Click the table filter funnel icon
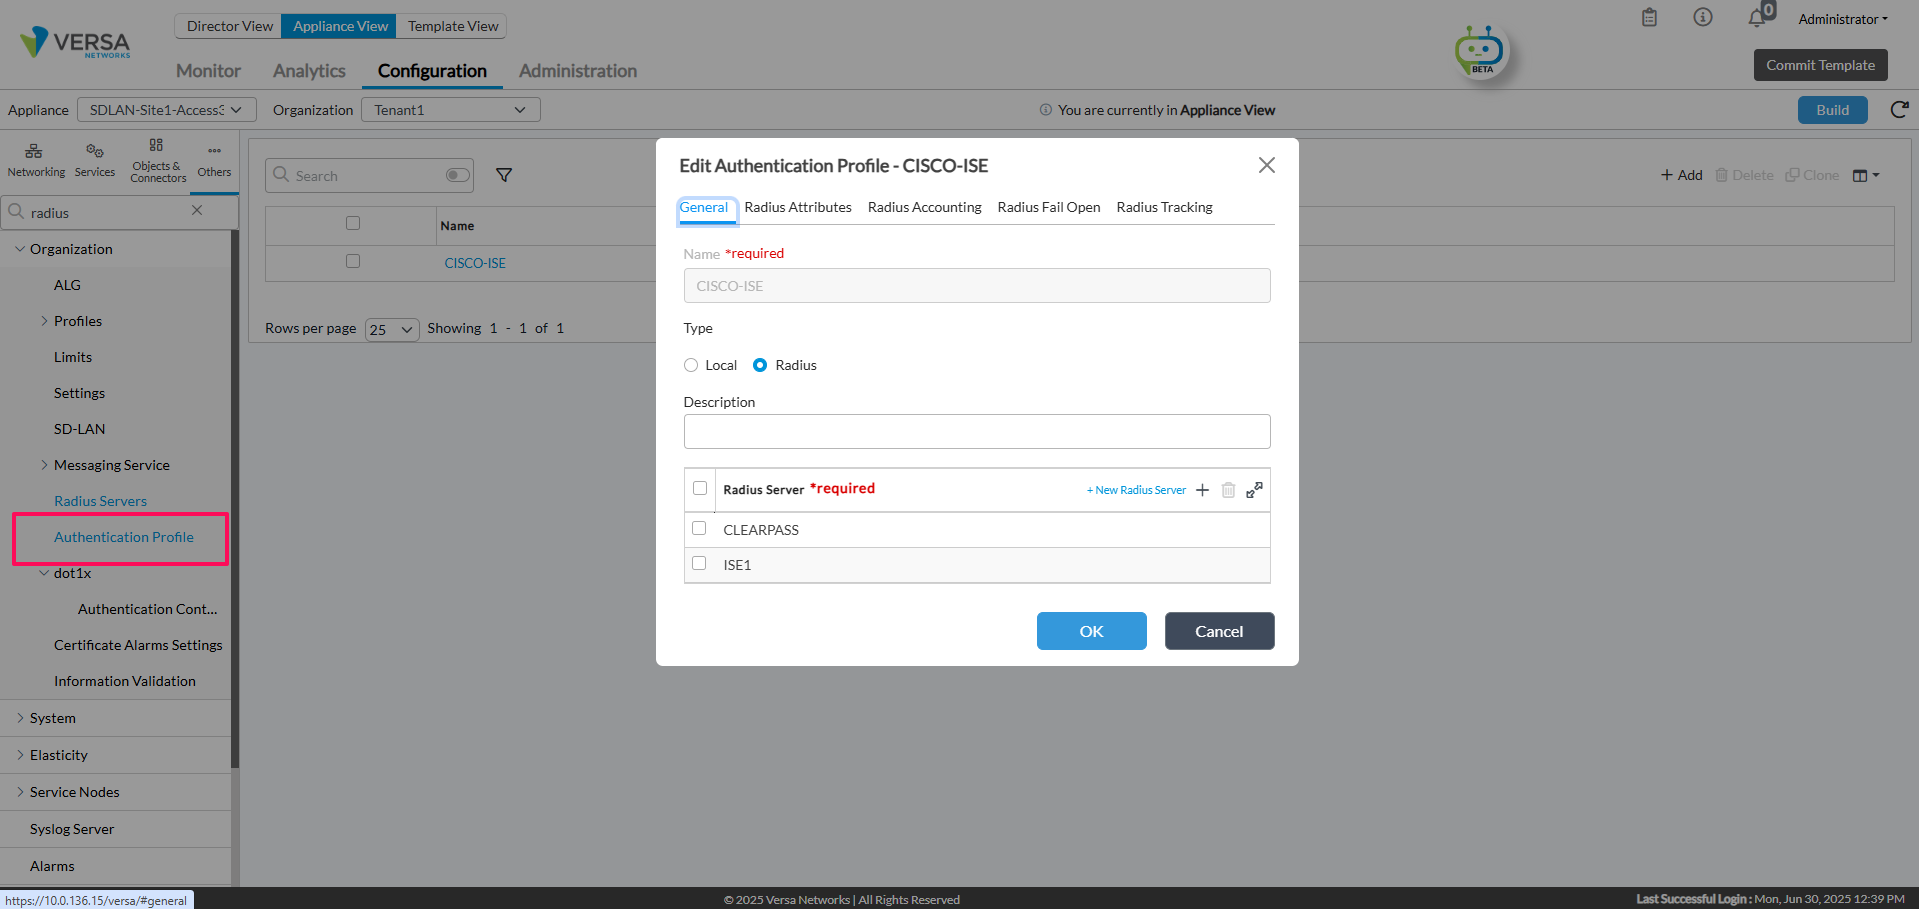Image resolution: width=1919 pixels, height=909 pixels. [504, 175]
